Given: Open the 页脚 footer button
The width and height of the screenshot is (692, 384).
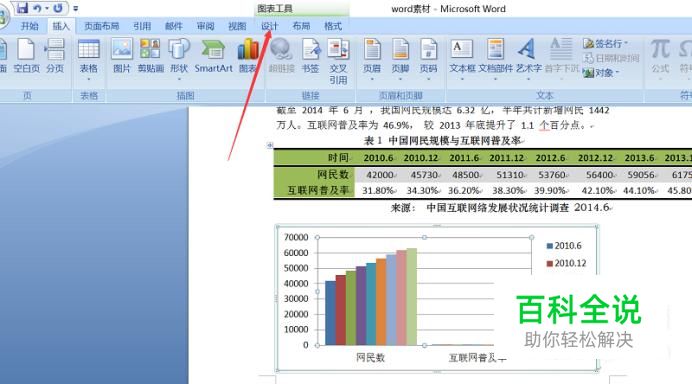Looking at the screenshot, I should click(x=400, y=55).
